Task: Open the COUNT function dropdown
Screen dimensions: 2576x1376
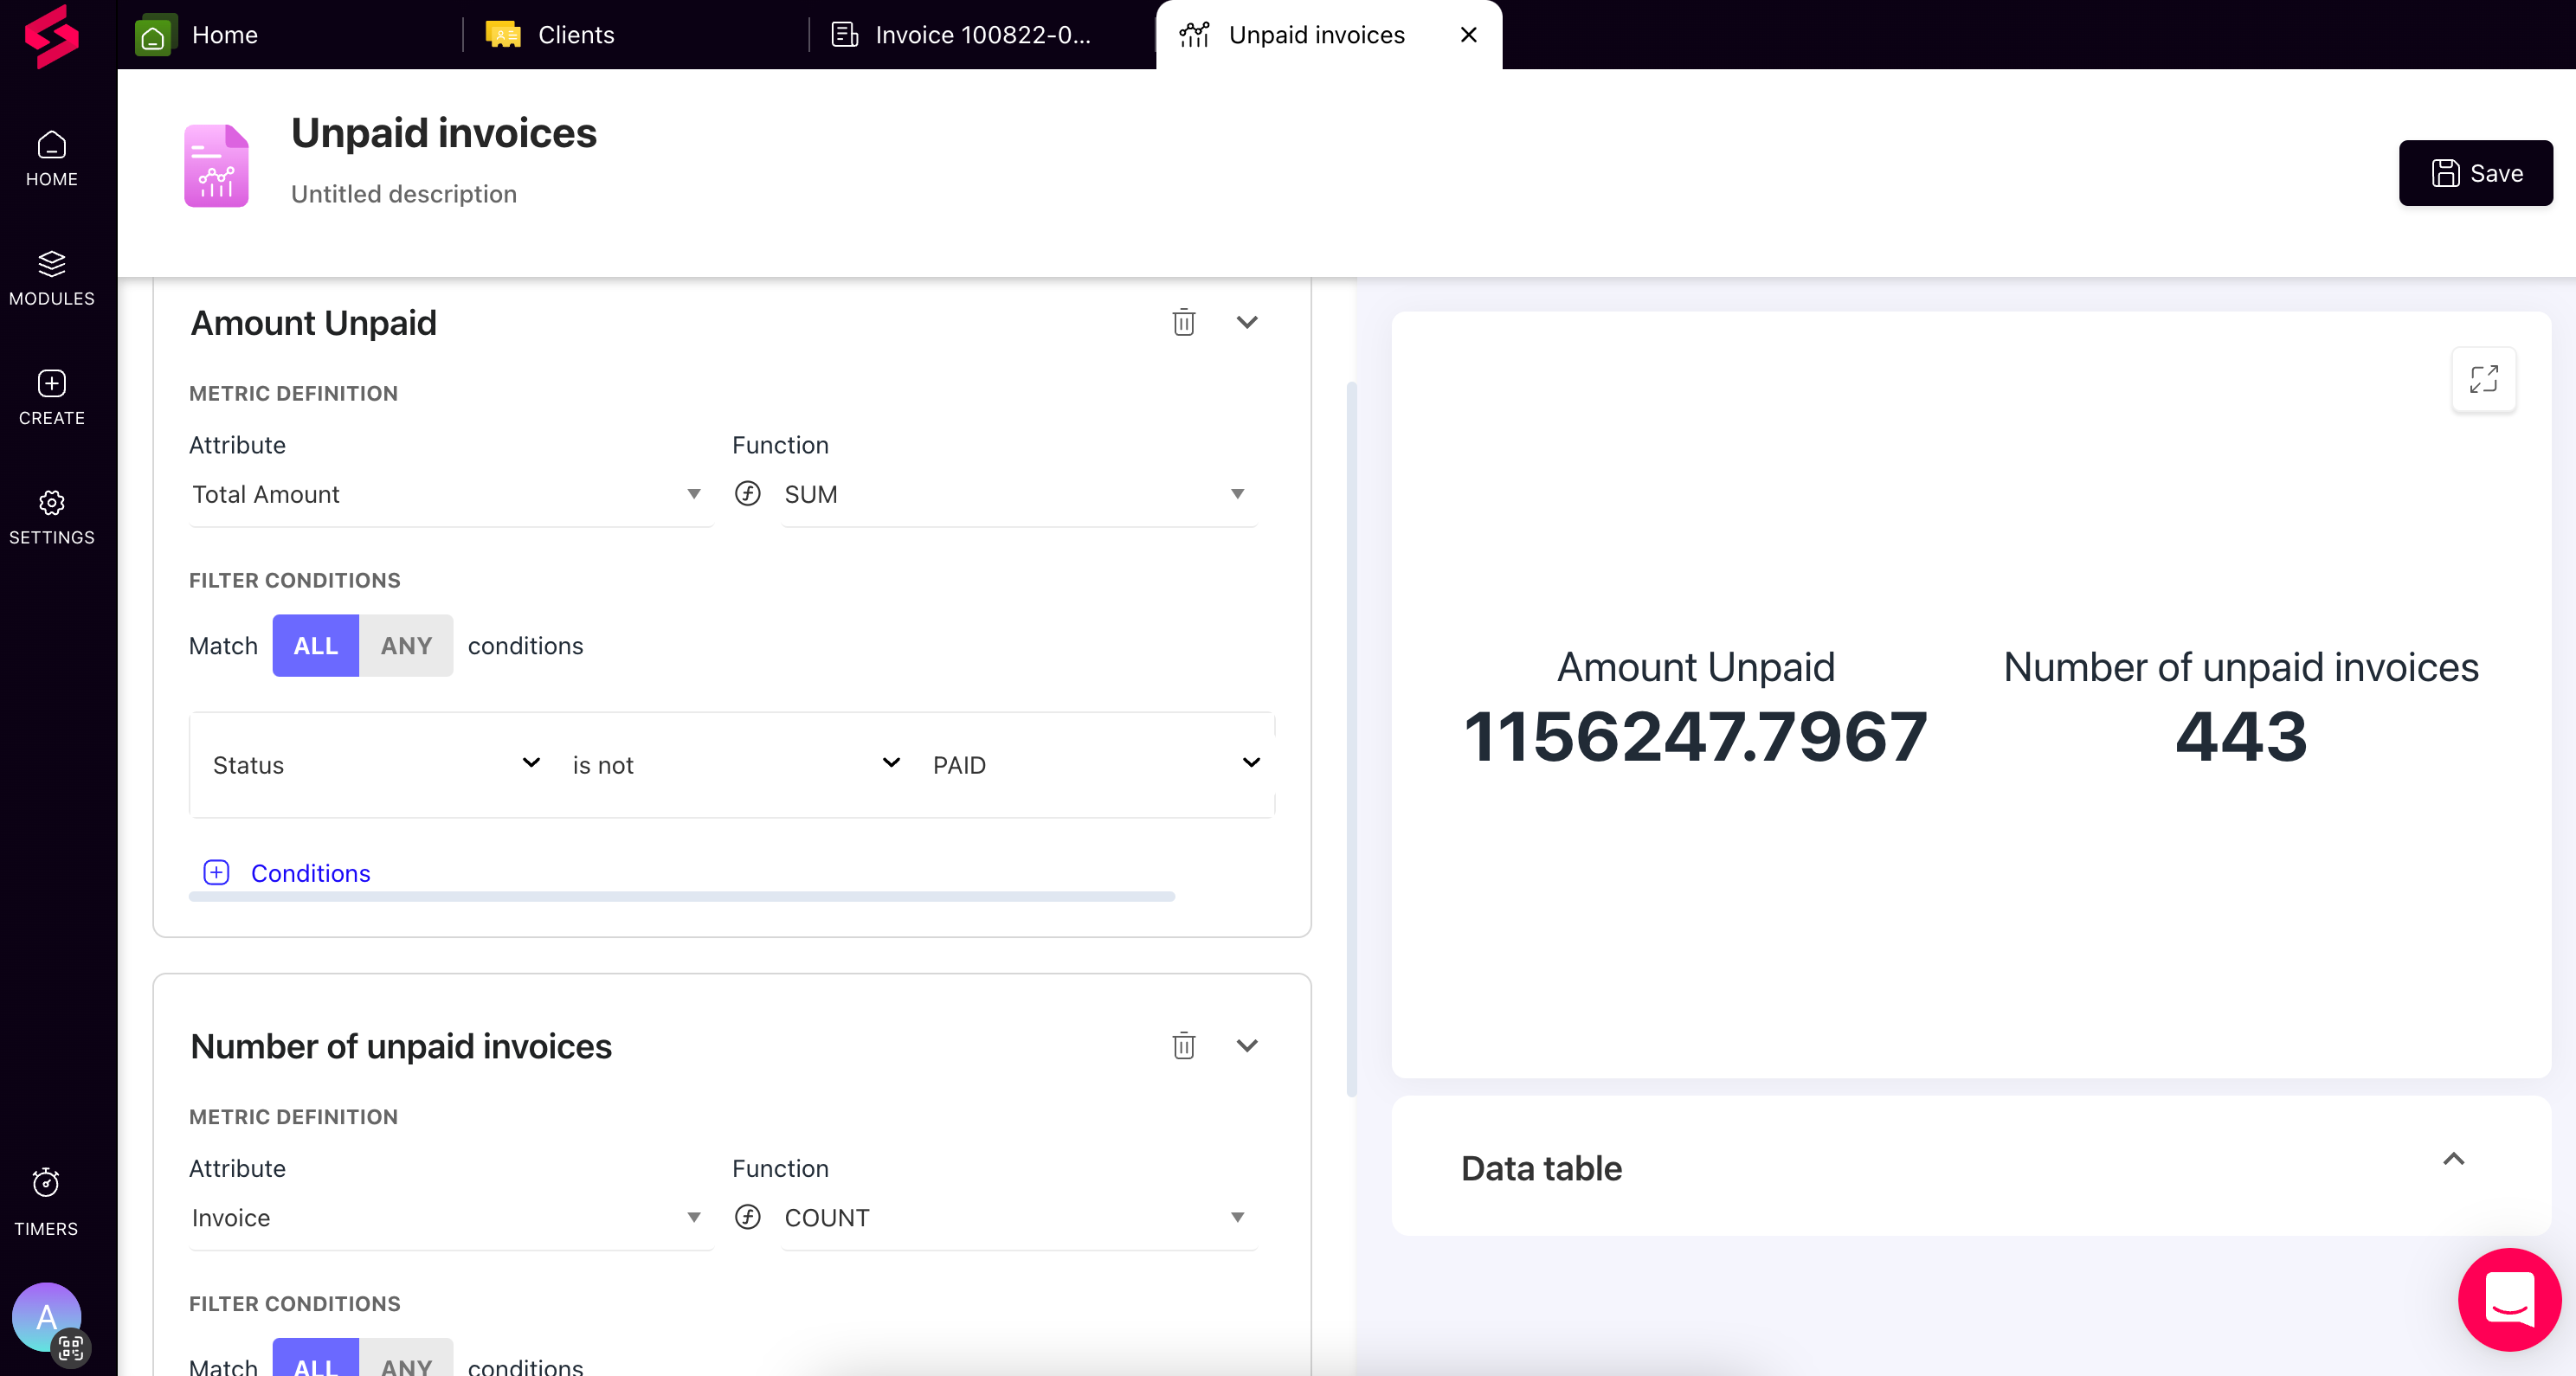Action: (1018, 1218)
